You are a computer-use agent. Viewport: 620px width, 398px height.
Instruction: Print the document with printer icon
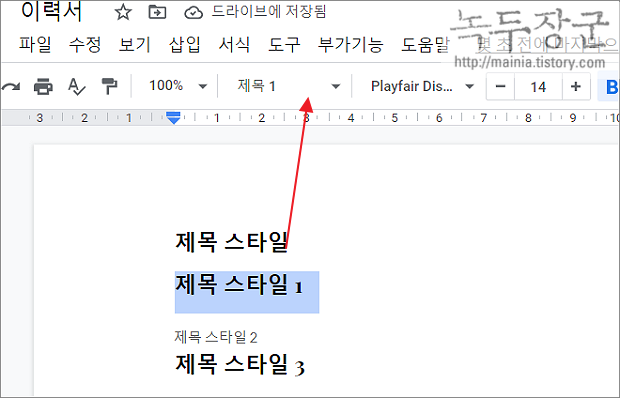[x=43, y=86]
